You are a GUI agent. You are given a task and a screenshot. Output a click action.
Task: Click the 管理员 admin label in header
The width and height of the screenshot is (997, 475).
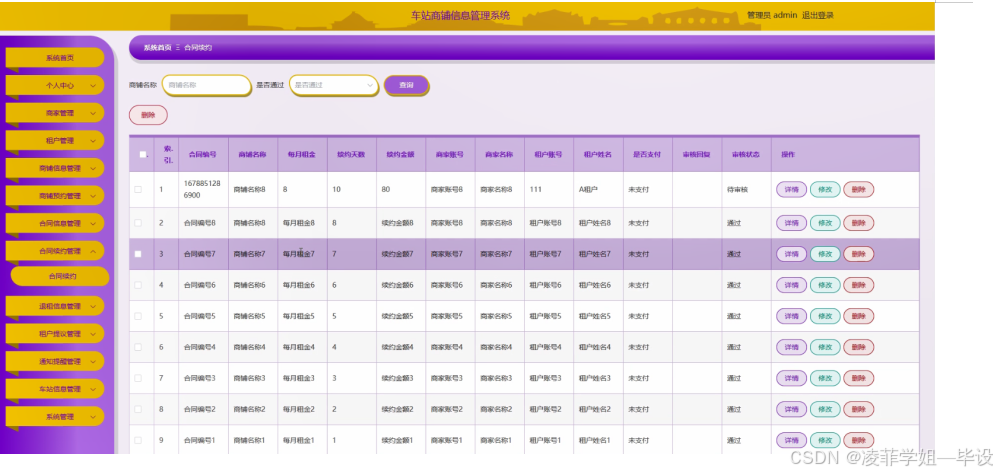pos(772,15)
